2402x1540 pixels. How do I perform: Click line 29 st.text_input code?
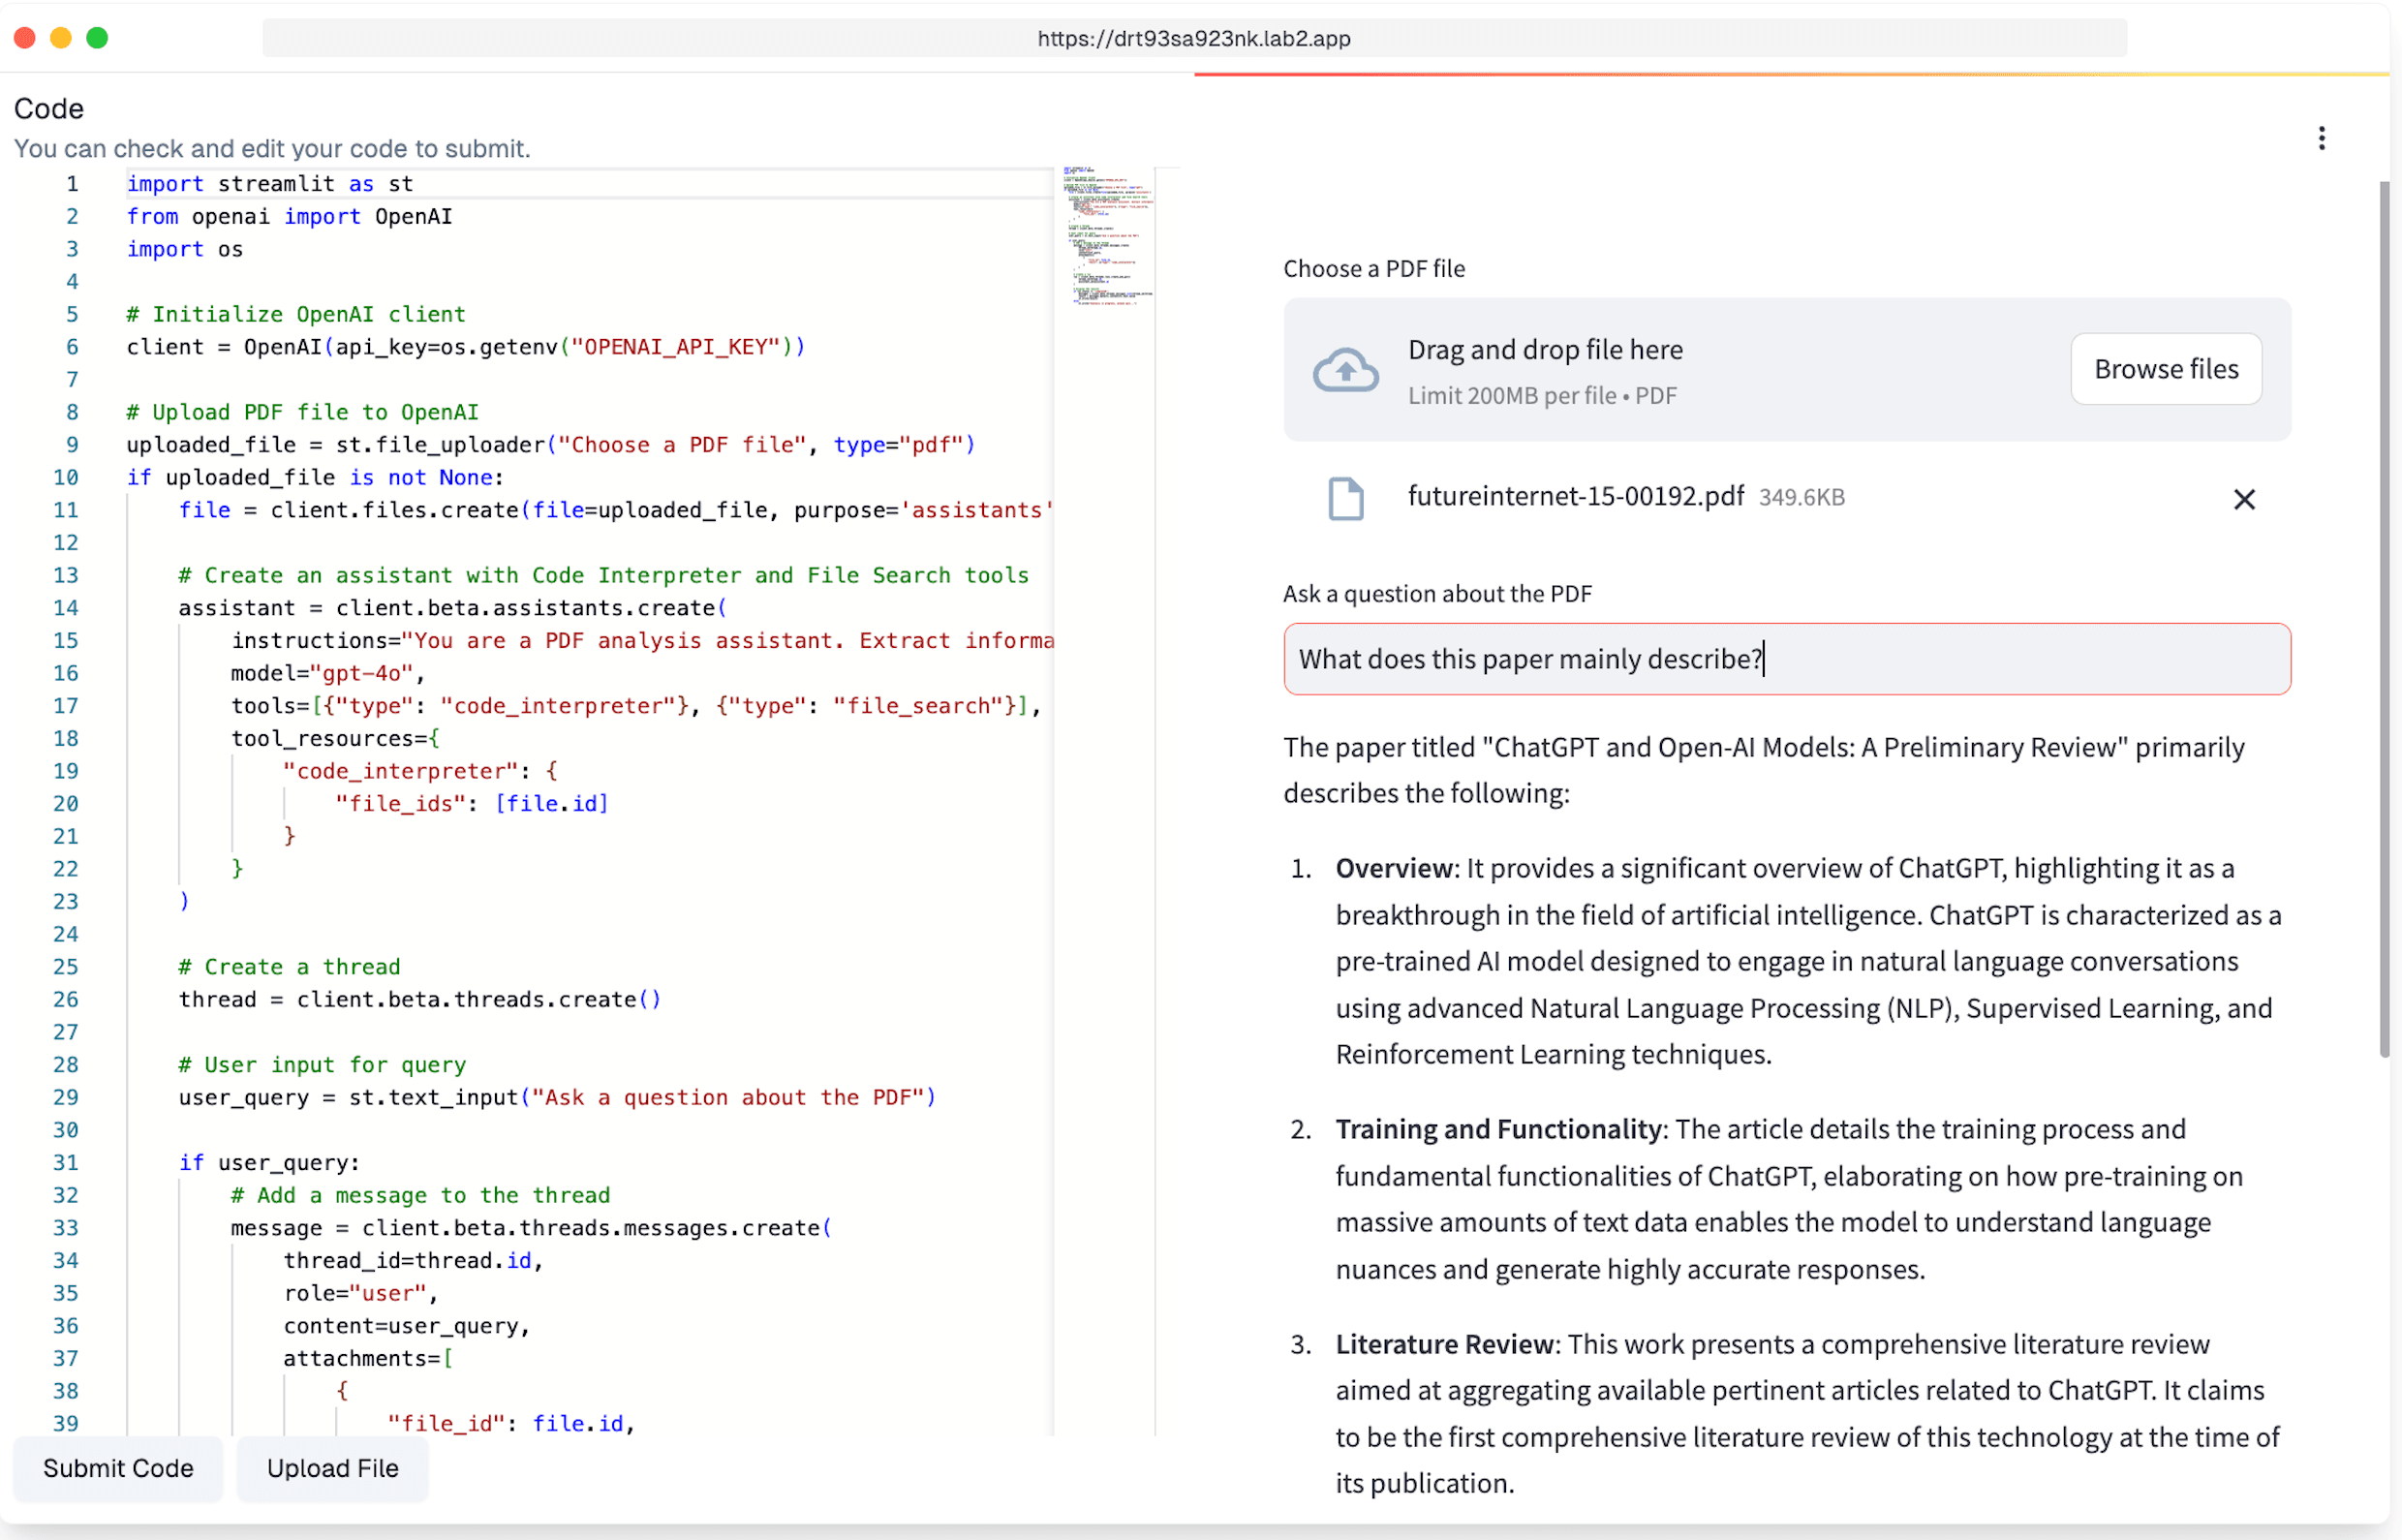(x=557, y=1098)
